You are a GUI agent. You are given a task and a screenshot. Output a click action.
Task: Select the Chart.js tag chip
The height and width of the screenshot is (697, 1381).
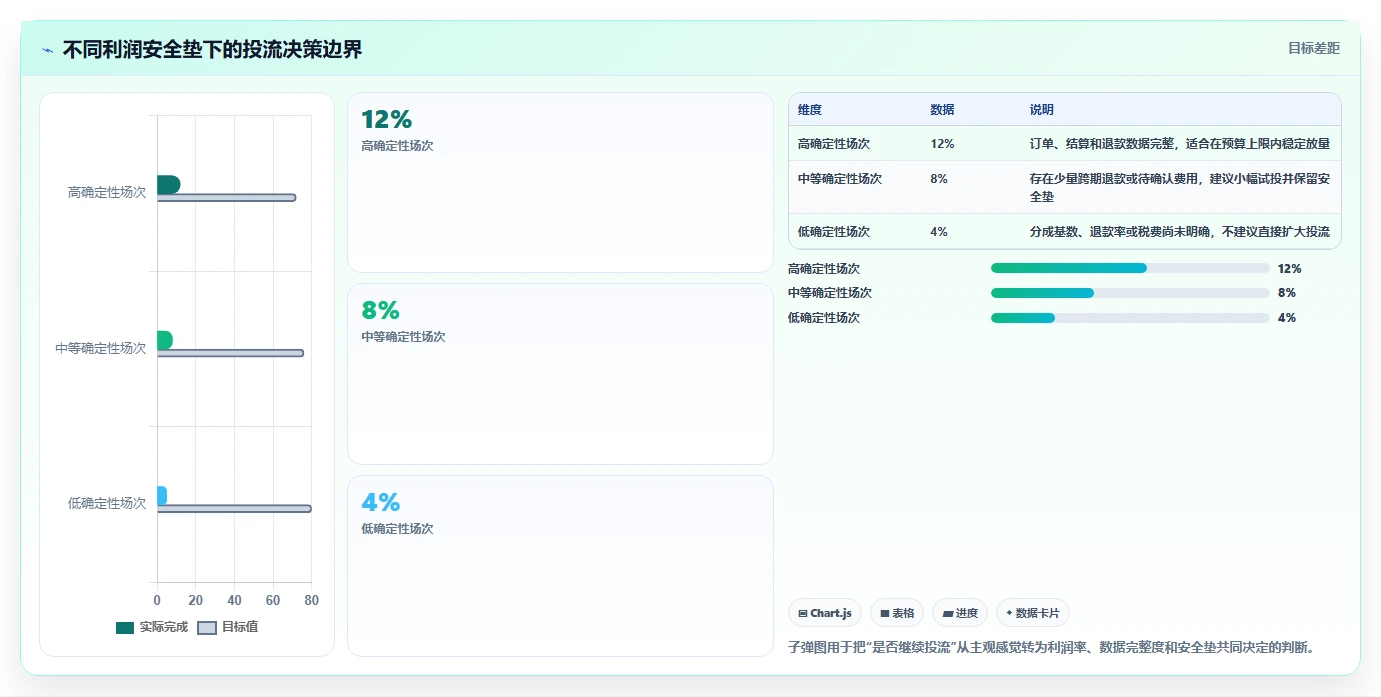[825, 613]
